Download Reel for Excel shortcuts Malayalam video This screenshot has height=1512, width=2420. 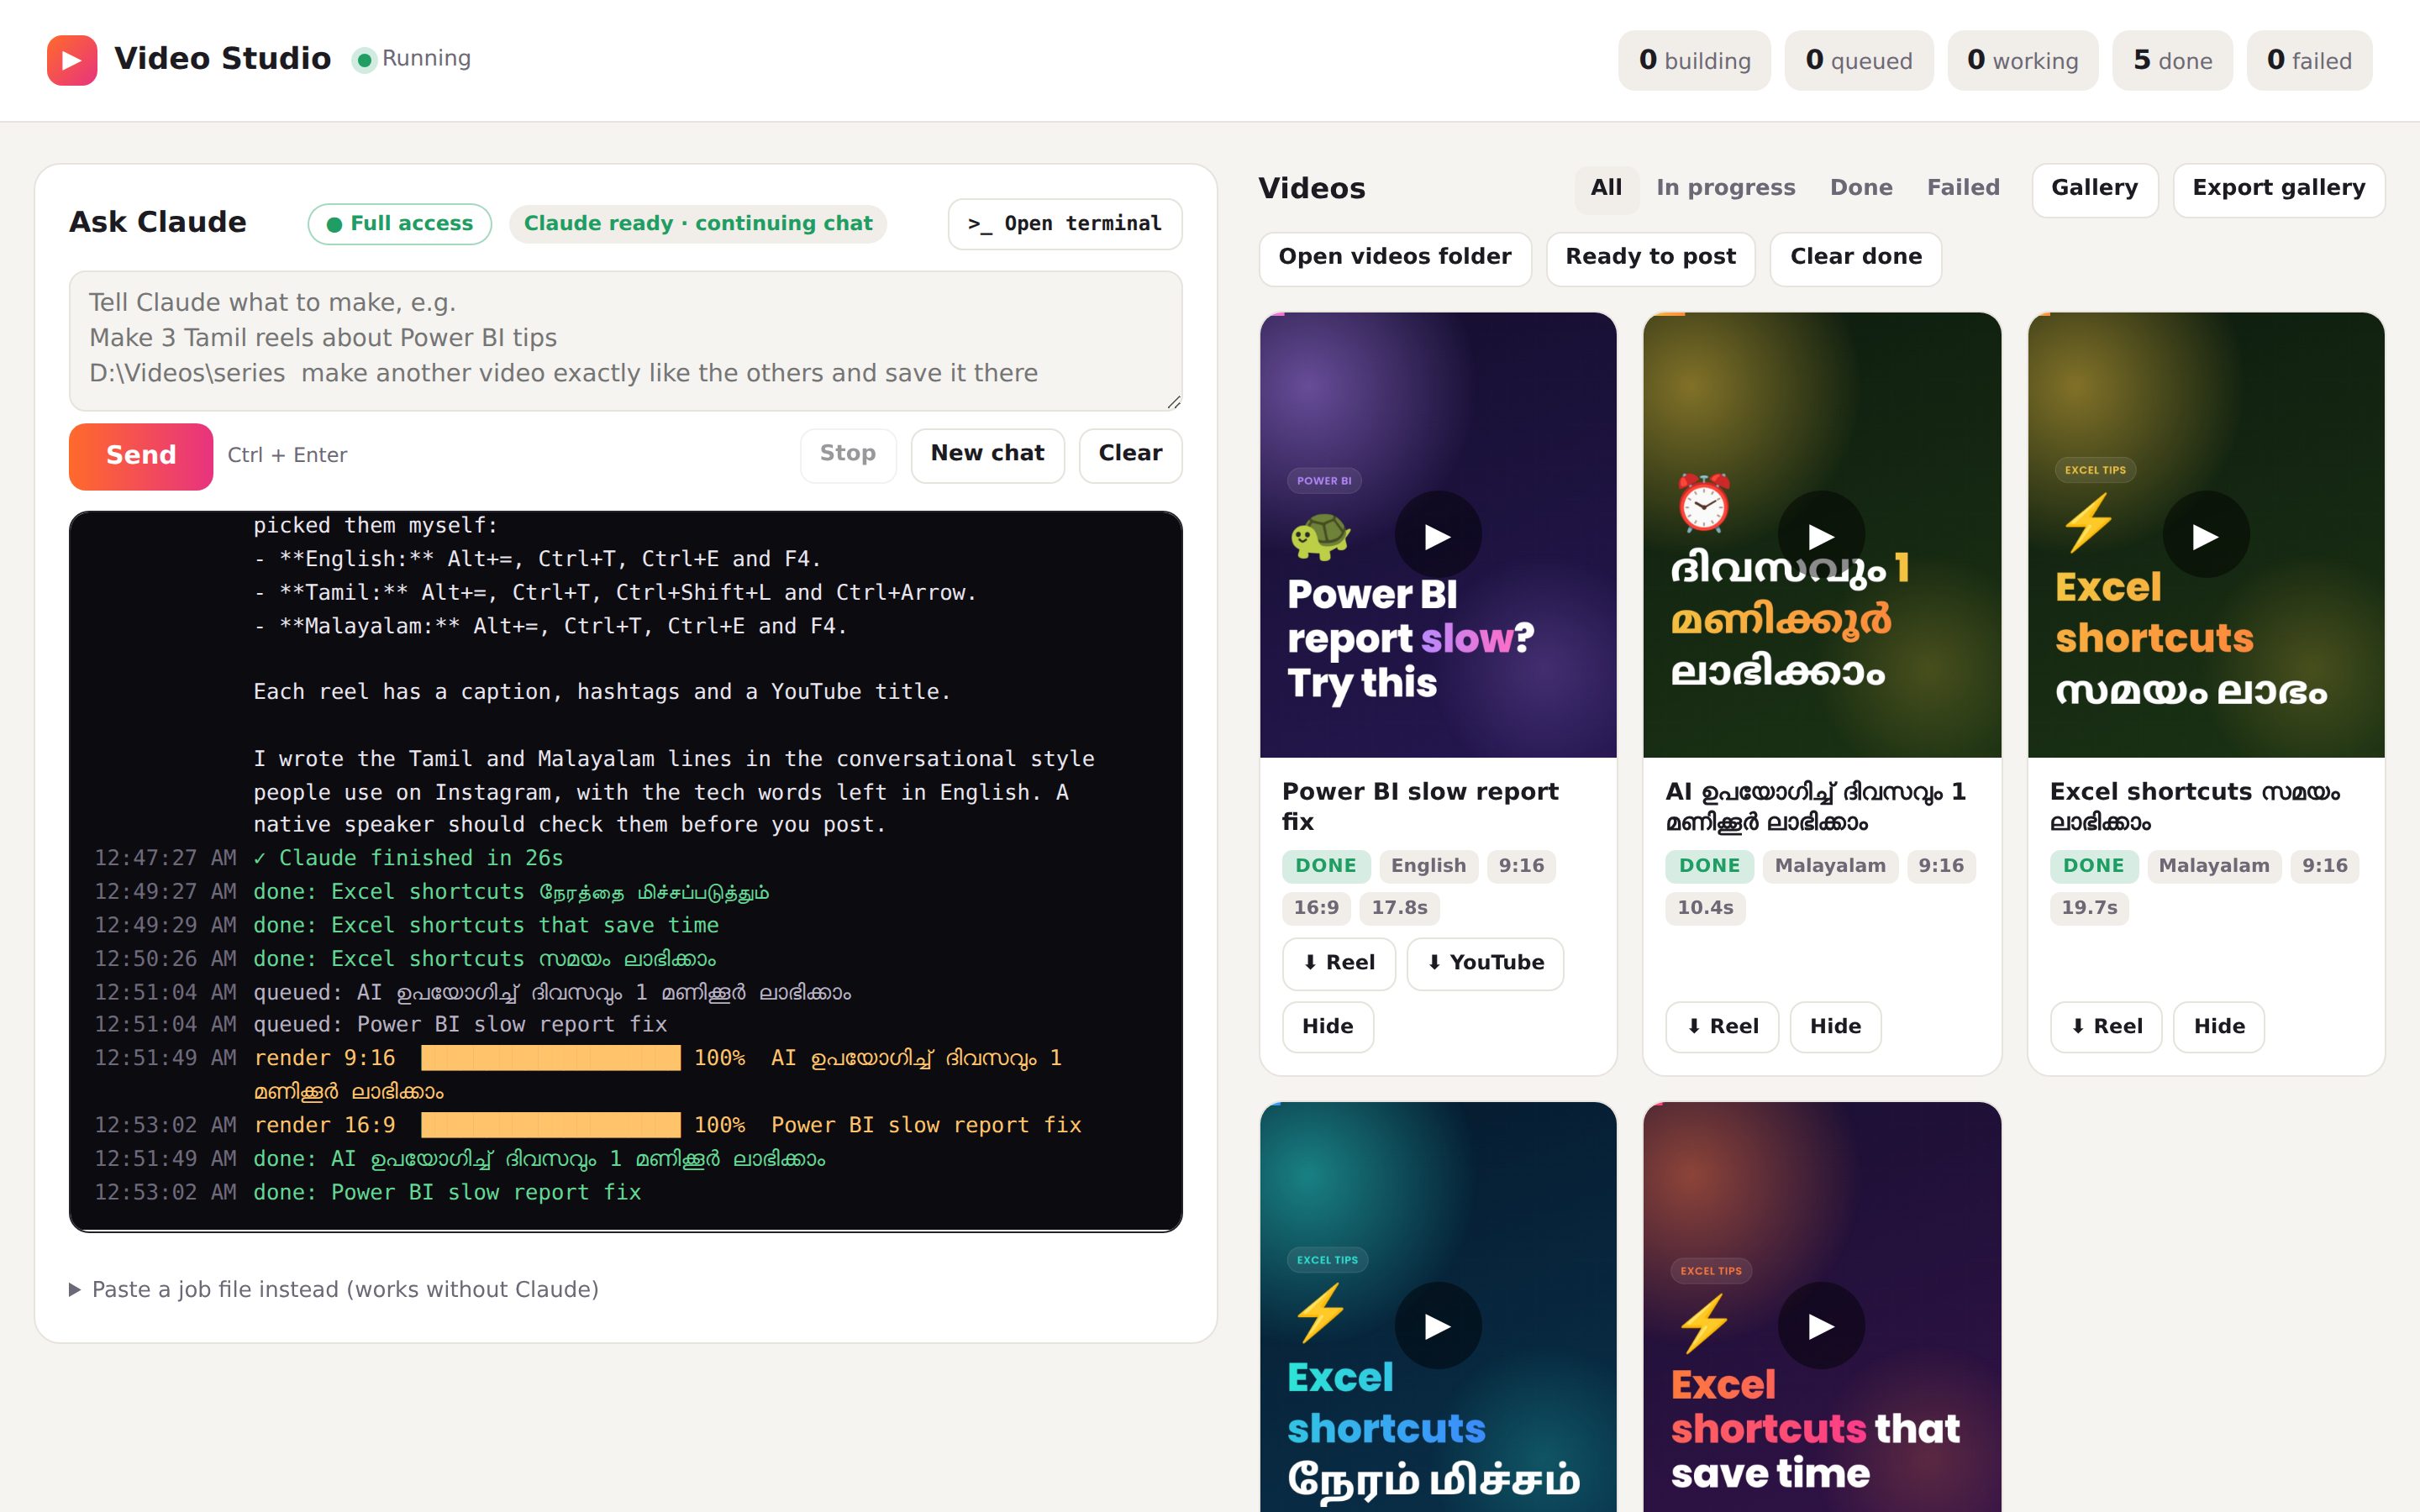[2106, 1027]
